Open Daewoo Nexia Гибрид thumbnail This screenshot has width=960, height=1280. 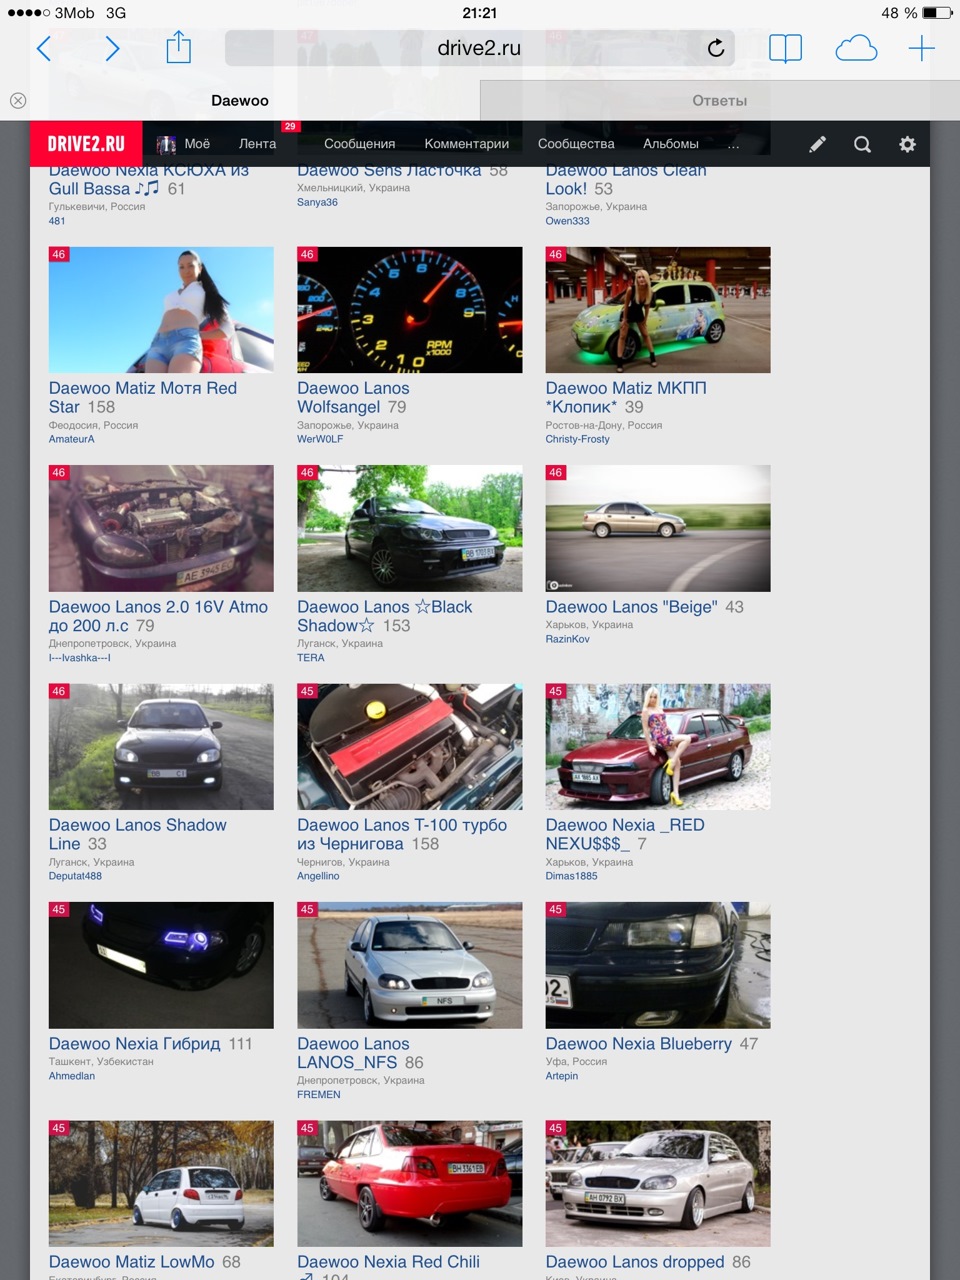click(x=161, y=965)
